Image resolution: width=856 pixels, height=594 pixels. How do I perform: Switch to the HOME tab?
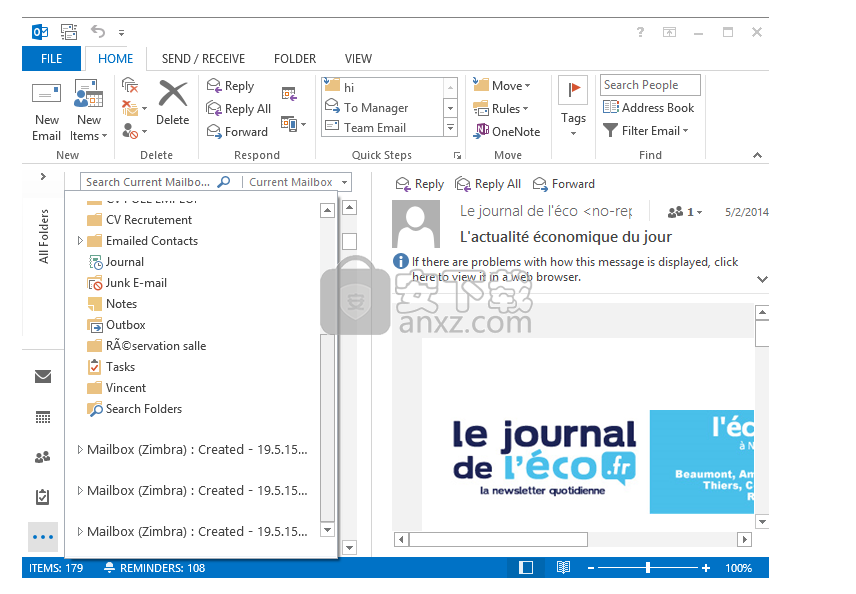[116, 58]
